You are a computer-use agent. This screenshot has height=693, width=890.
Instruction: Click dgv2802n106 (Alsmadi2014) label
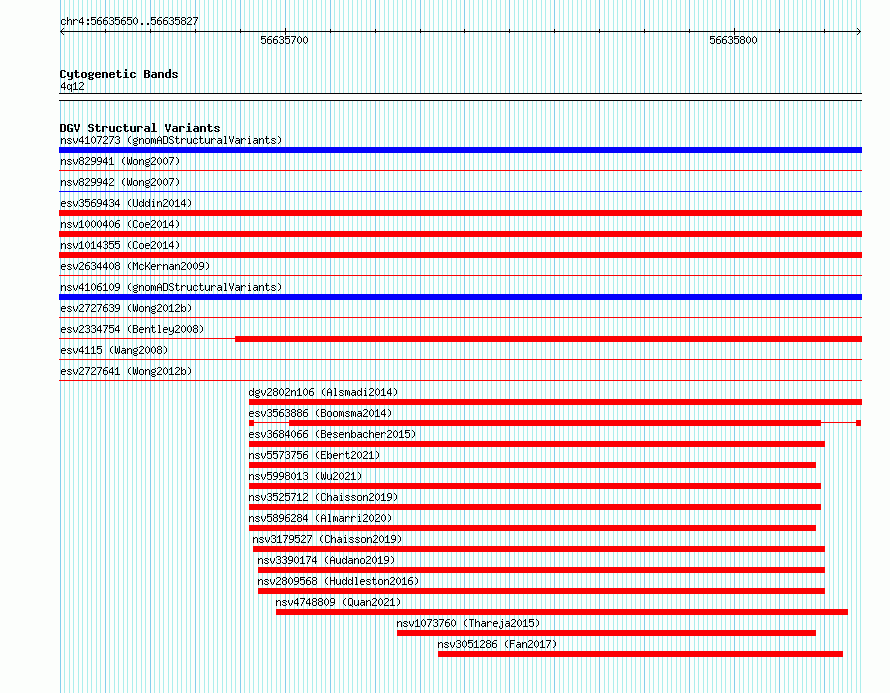(324, 392)
